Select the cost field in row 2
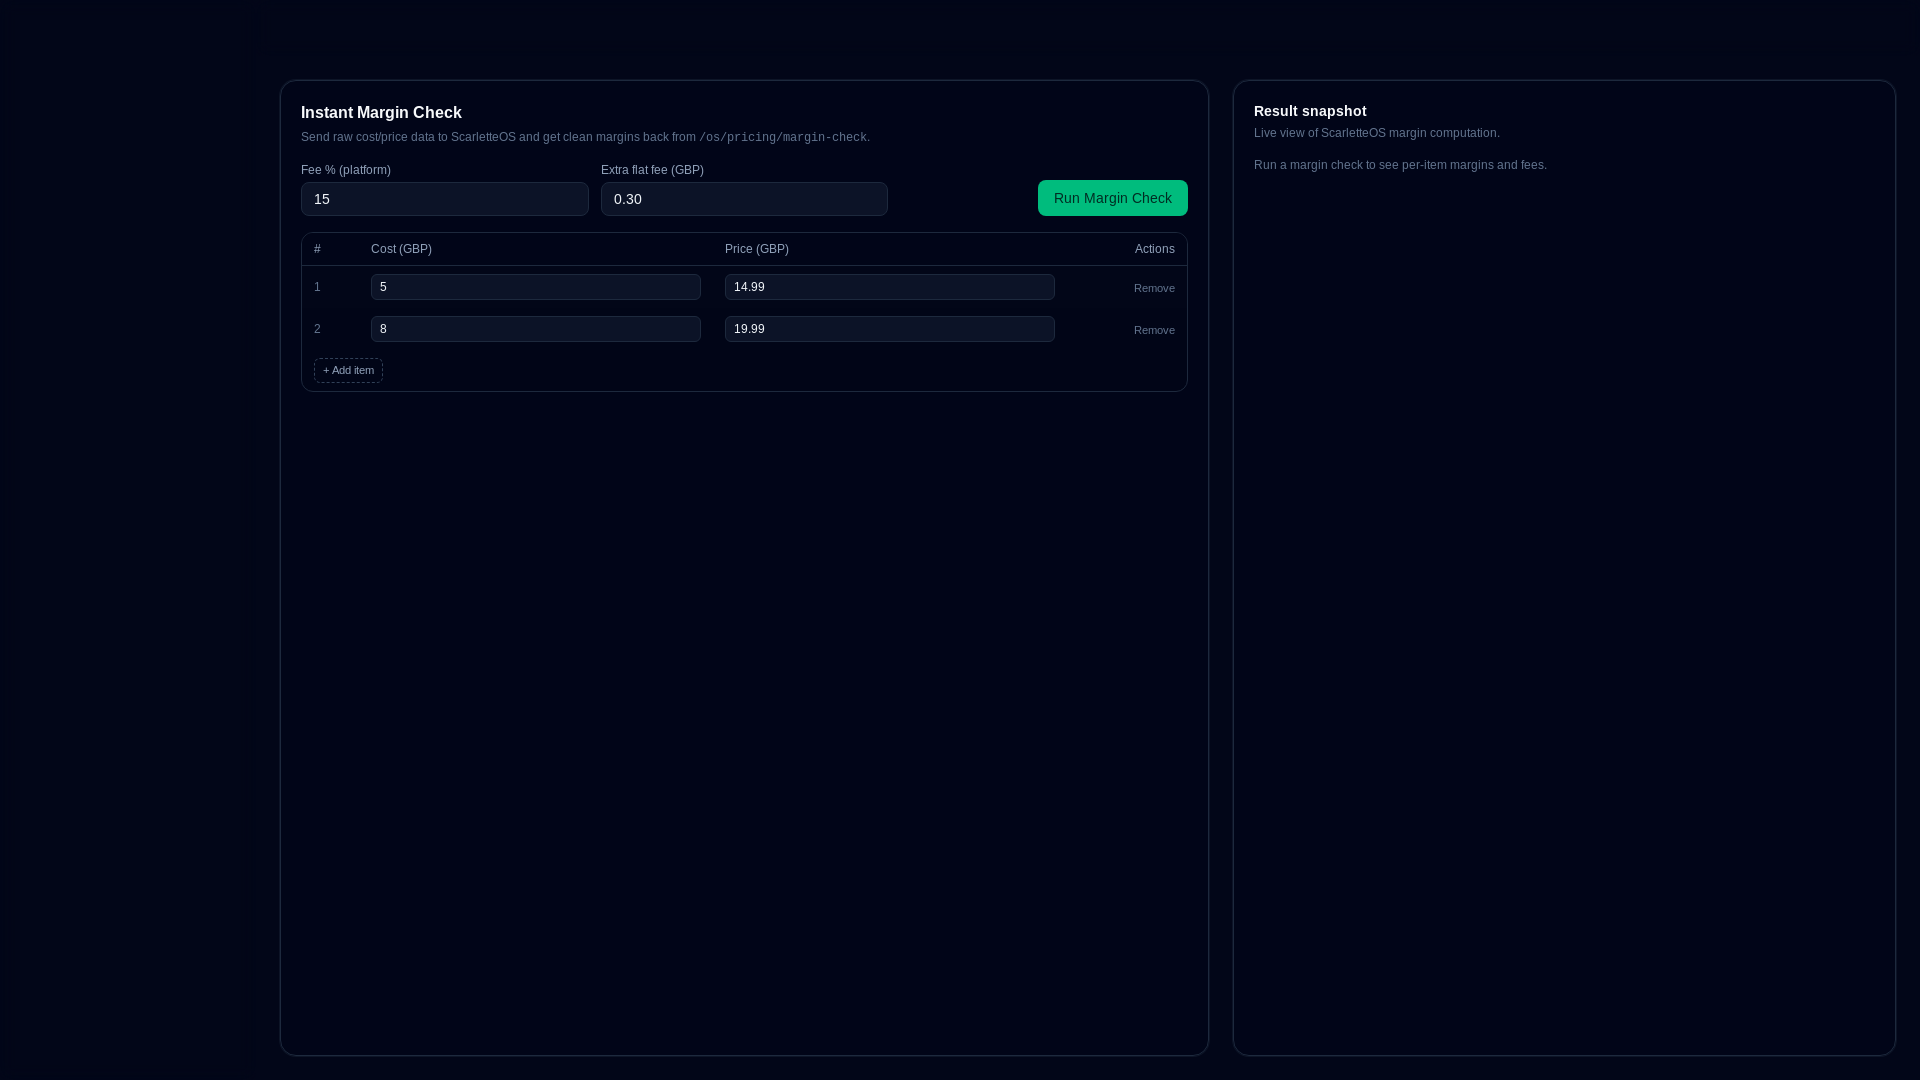 535,329
